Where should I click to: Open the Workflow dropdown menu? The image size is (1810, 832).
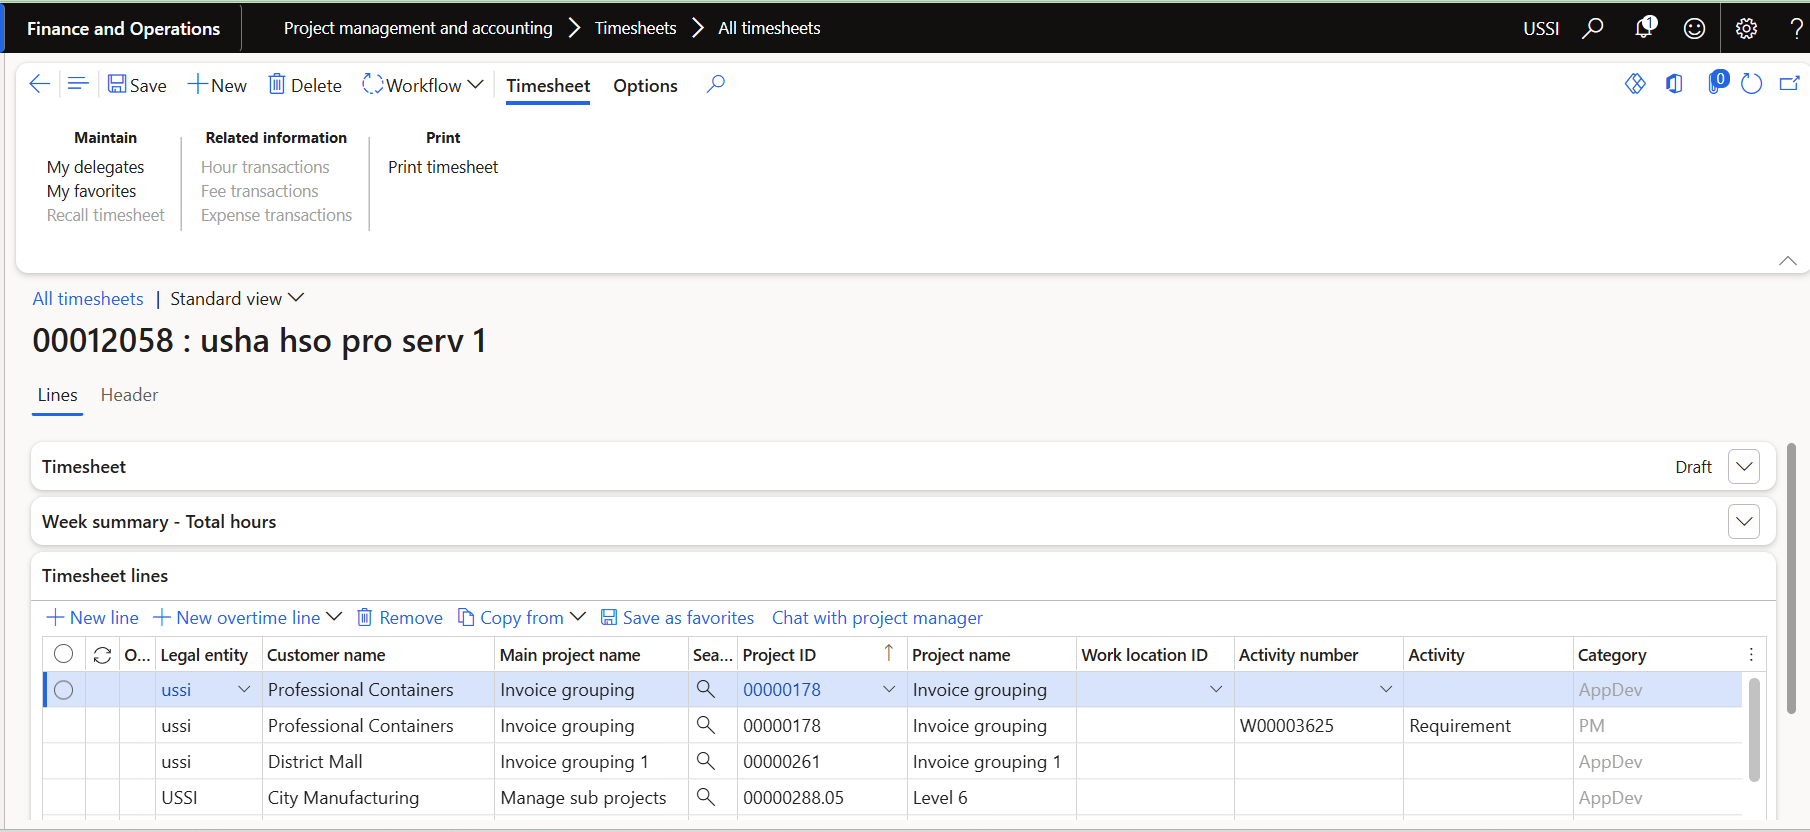coord(423,85)
